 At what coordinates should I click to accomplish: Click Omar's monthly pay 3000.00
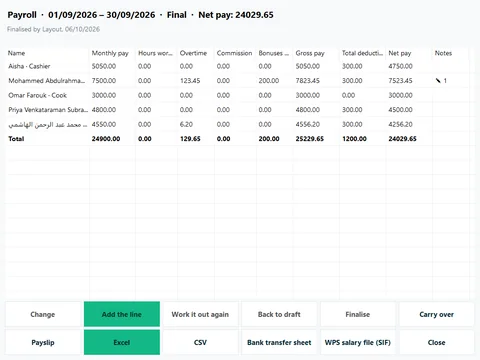coord(104,95)
